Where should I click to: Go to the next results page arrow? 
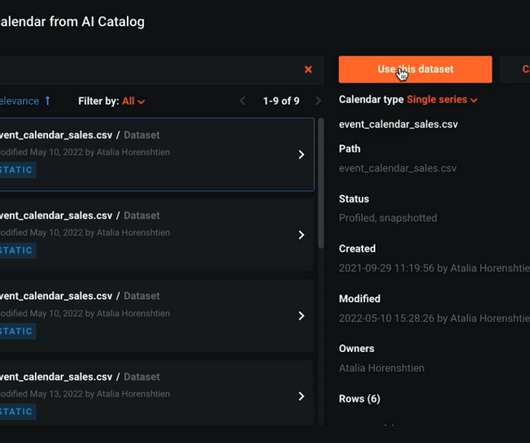[318, 101]
